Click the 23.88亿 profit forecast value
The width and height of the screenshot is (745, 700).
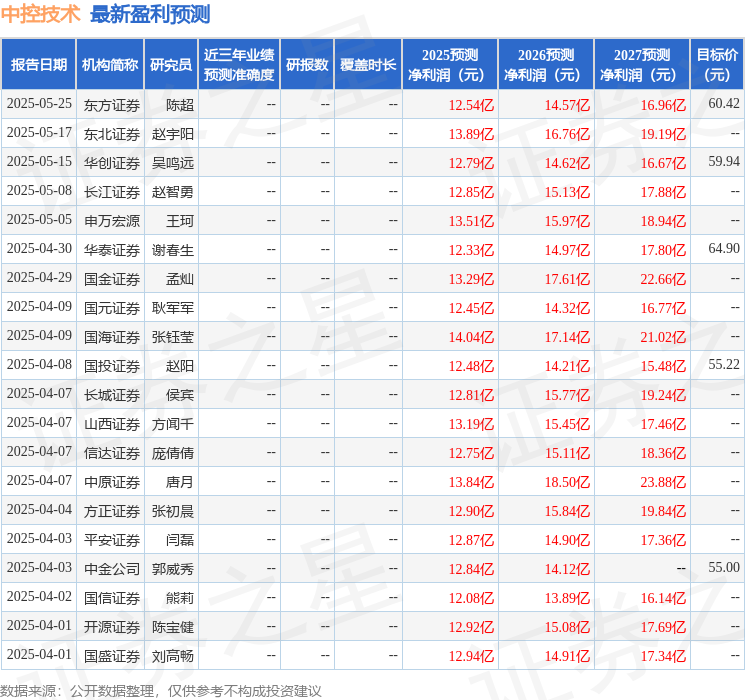point(663,482)
